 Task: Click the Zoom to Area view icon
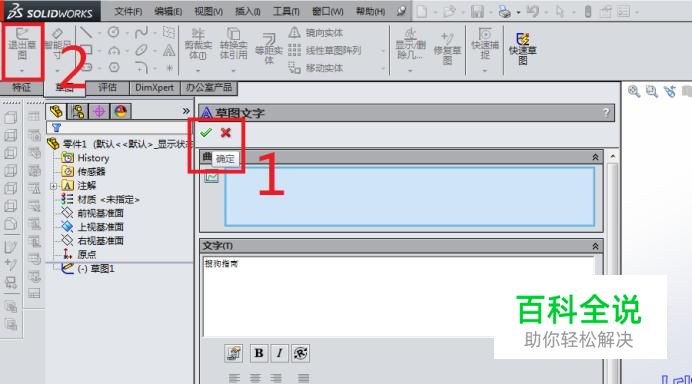coord(651,91)
